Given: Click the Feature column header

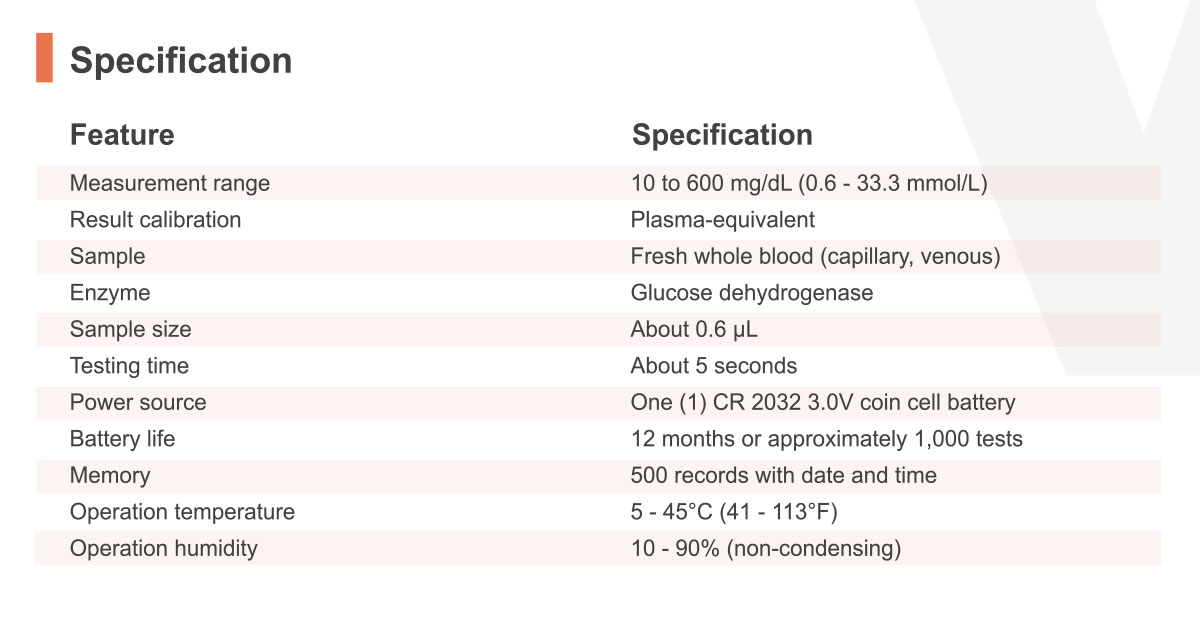Looking at the screenshot, I should [x=122, y=135].
